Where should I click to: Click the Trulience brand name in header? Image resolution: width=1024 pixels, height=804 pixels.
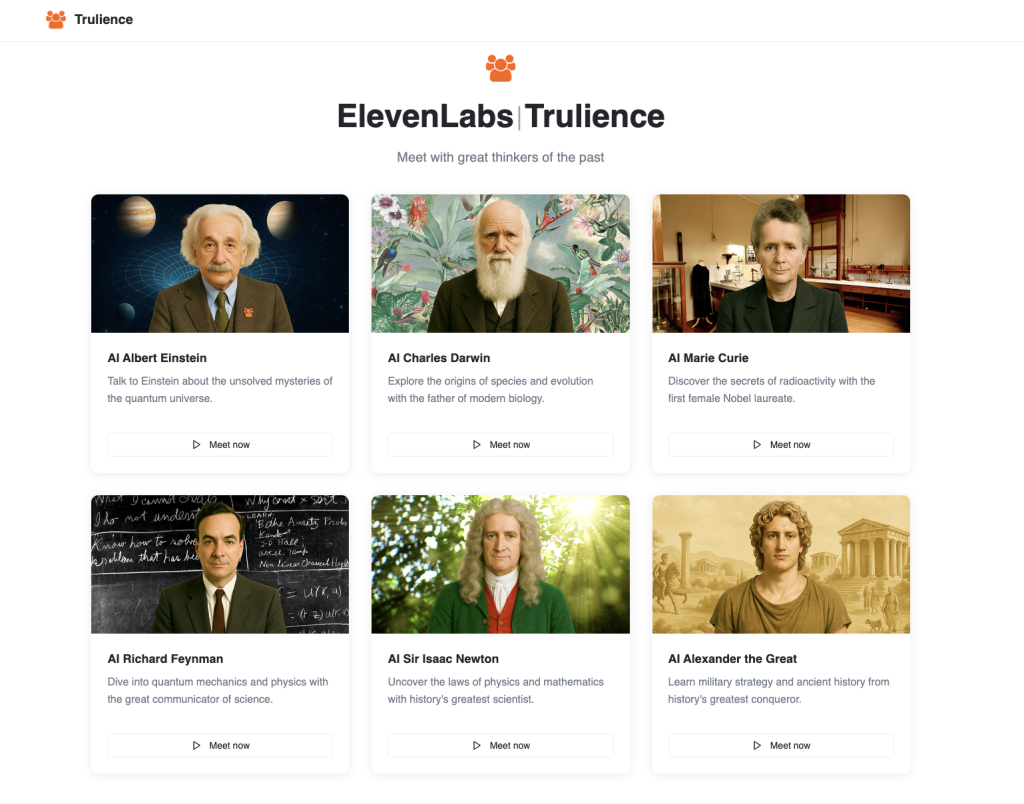103,19
